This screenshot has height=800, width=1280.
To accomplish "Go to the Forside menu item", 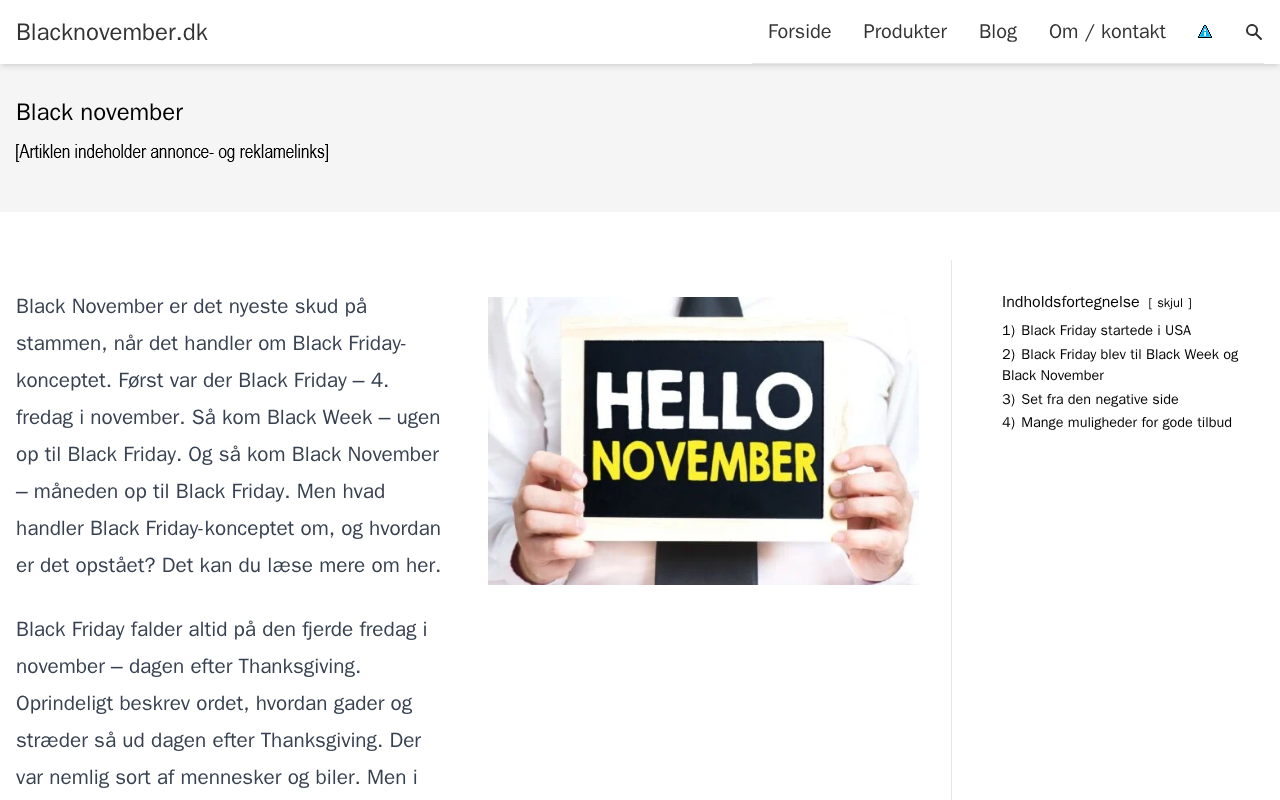I will [799, 32].
